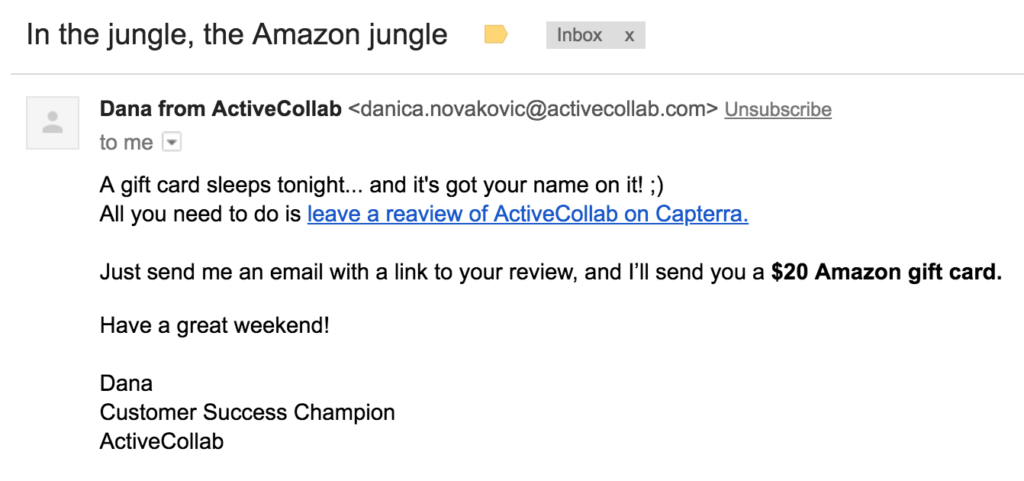This screenshot has height=481, width=1024.
Task: Expand recipient details arrow beside "to me"
Action: [171, 143]
